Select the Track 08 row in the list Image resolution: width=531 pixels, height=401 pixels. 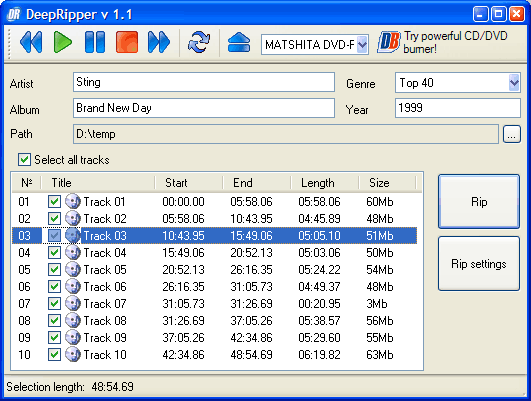(x=214, y=320)
